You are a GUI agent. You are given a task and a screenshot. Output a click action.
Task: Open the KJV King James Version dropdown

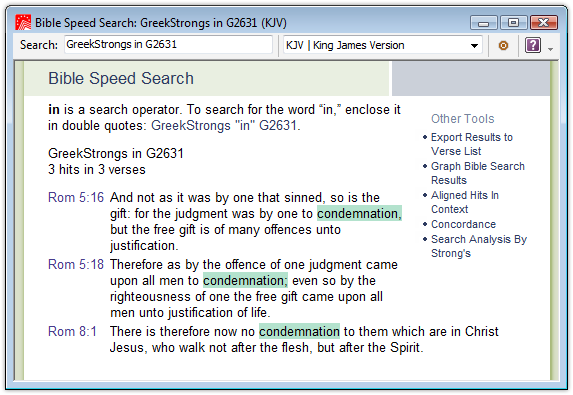(383, 46)
